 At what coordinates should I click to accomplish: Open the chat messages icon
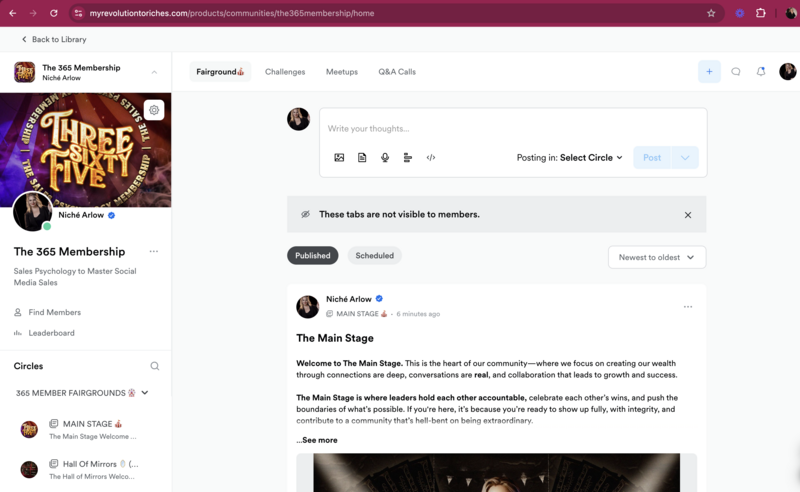tap(736, 72)
